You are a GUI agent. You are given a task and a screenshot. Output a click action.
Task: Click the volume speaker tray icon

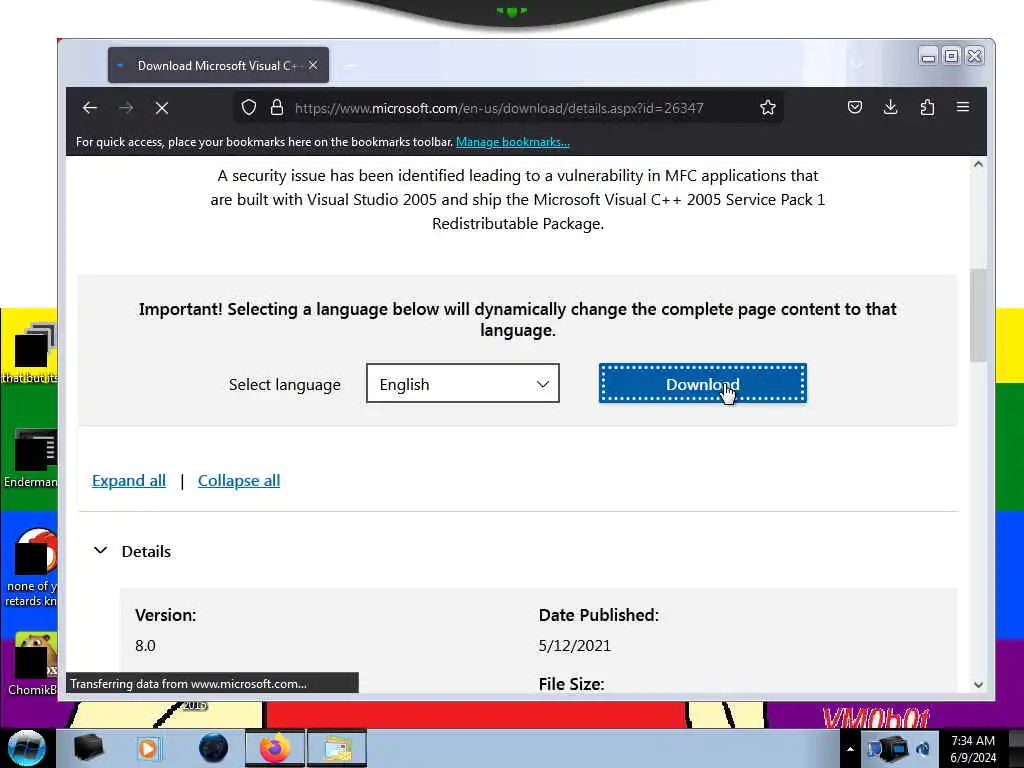click(x=923, y=749)
